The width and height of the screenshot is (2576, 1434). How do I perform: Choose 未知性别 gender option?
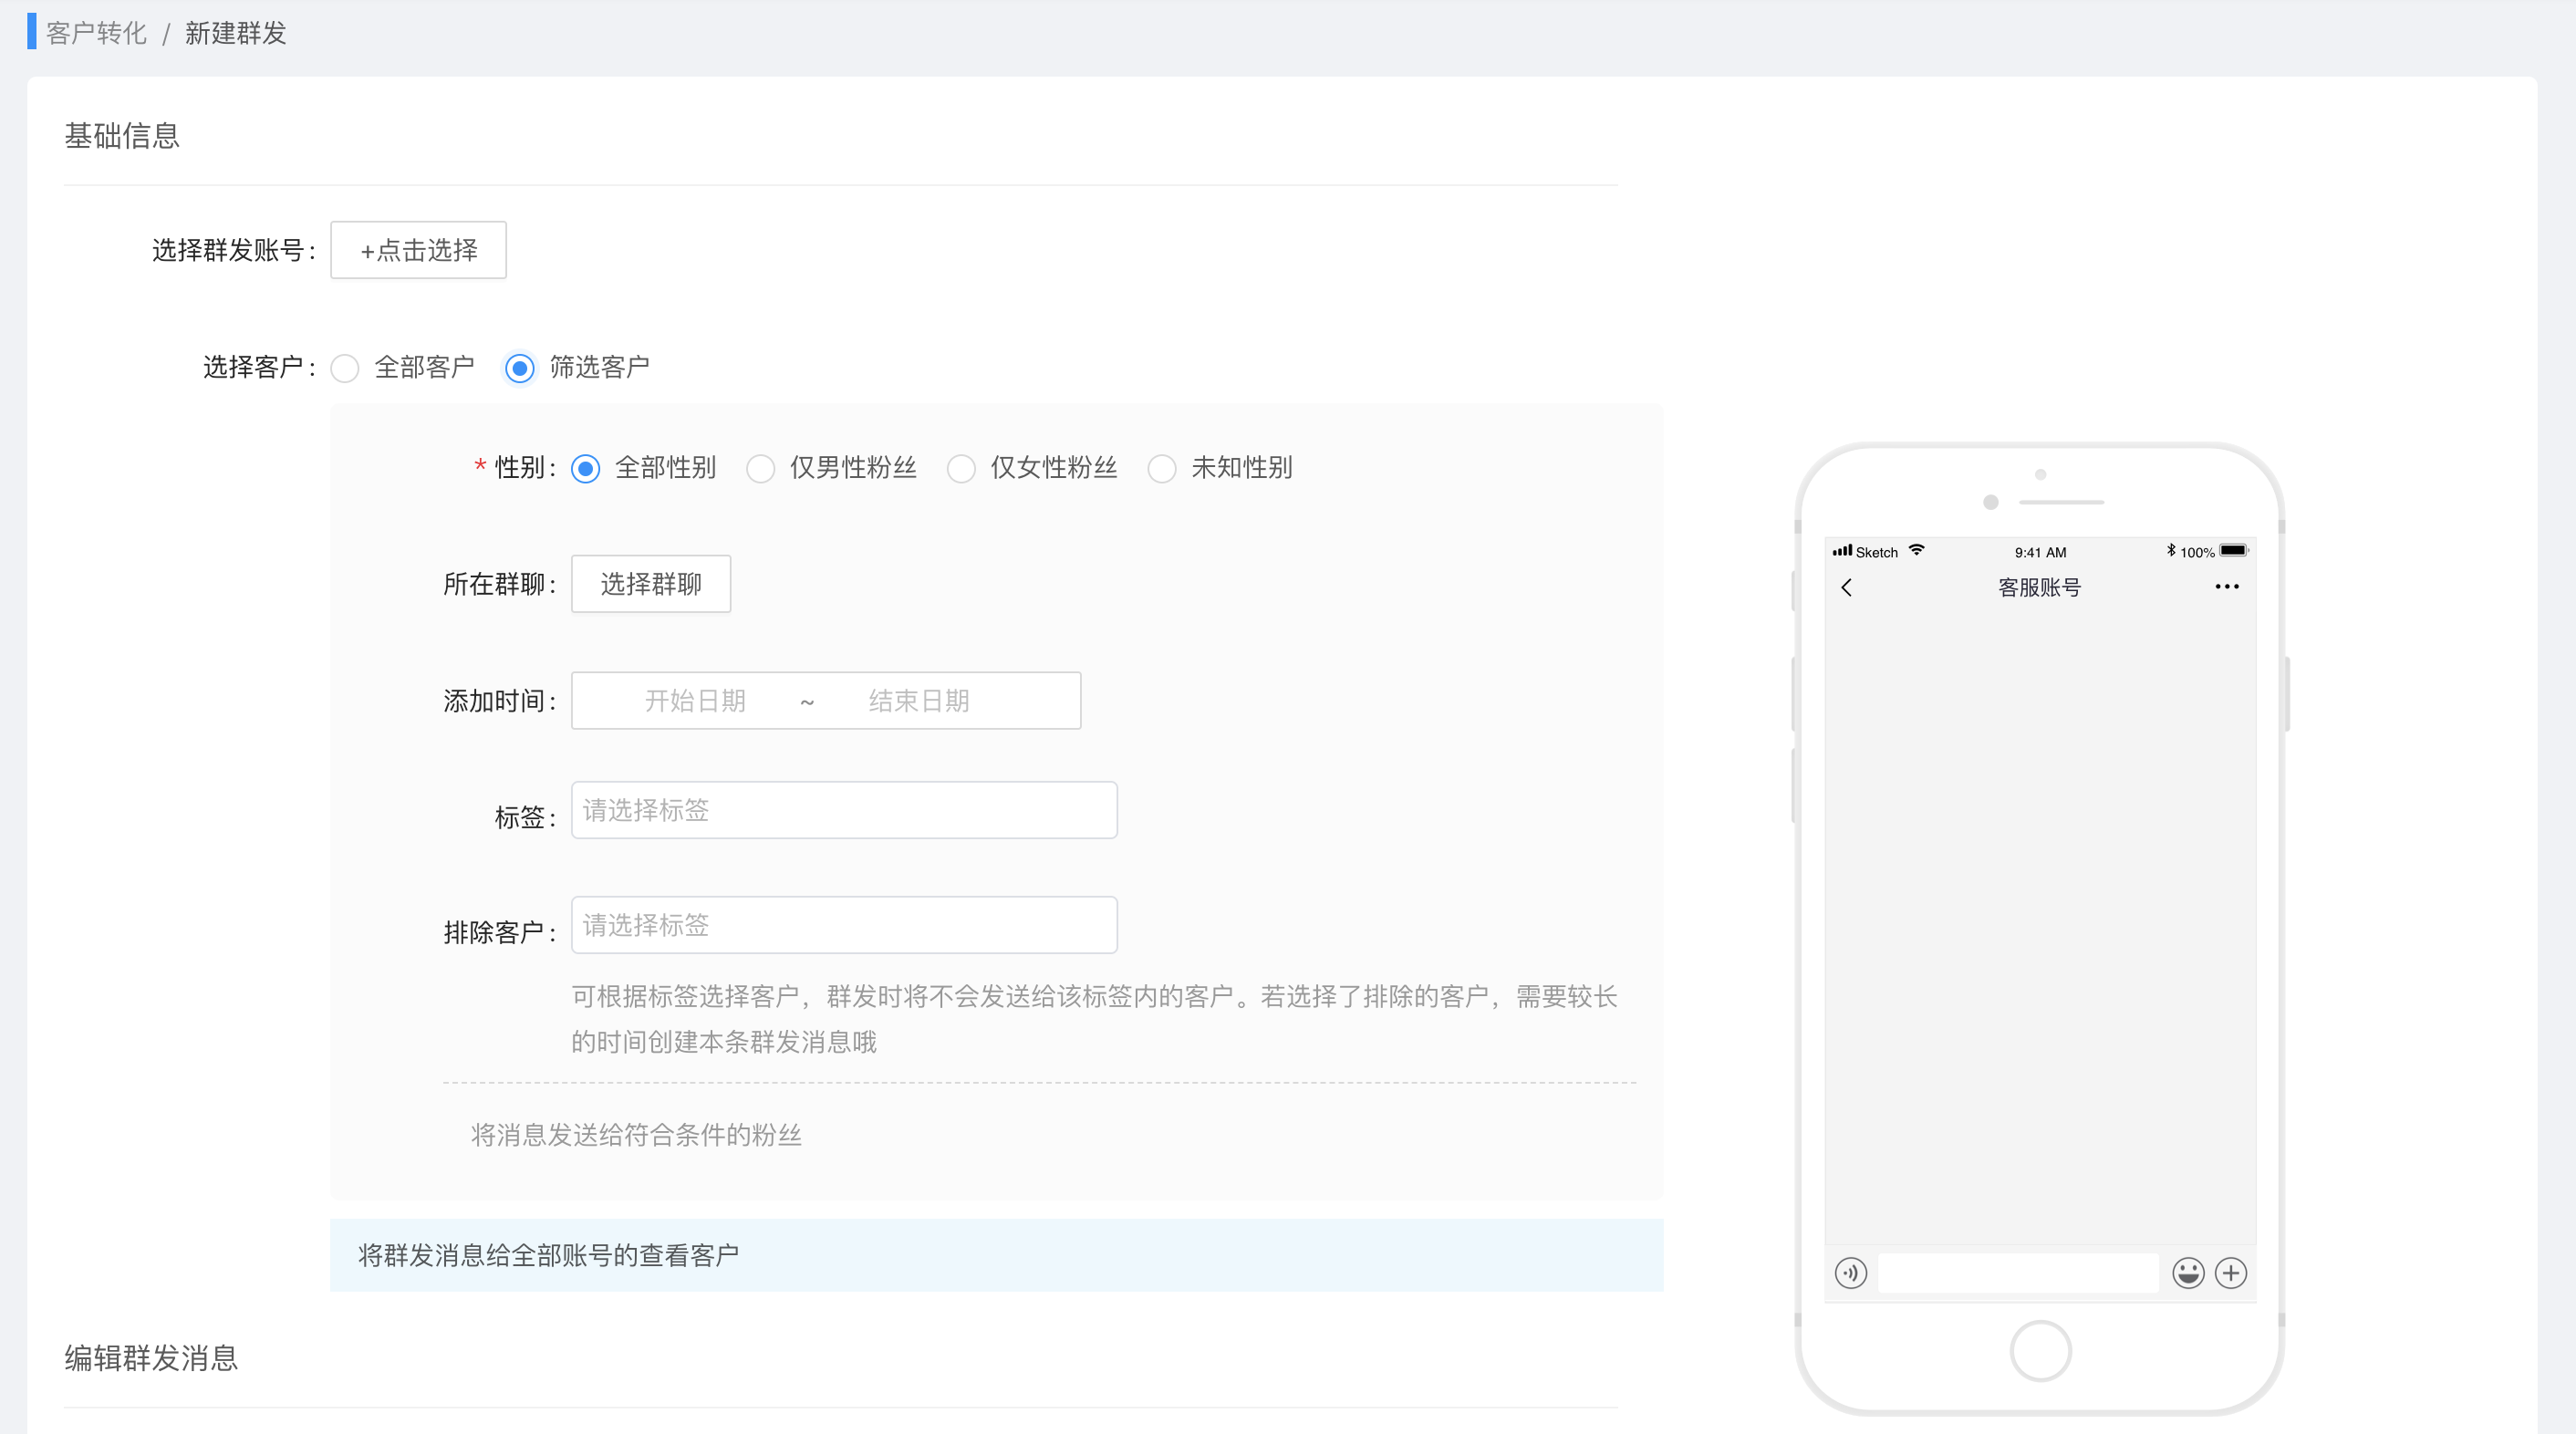click(1161, 468)
